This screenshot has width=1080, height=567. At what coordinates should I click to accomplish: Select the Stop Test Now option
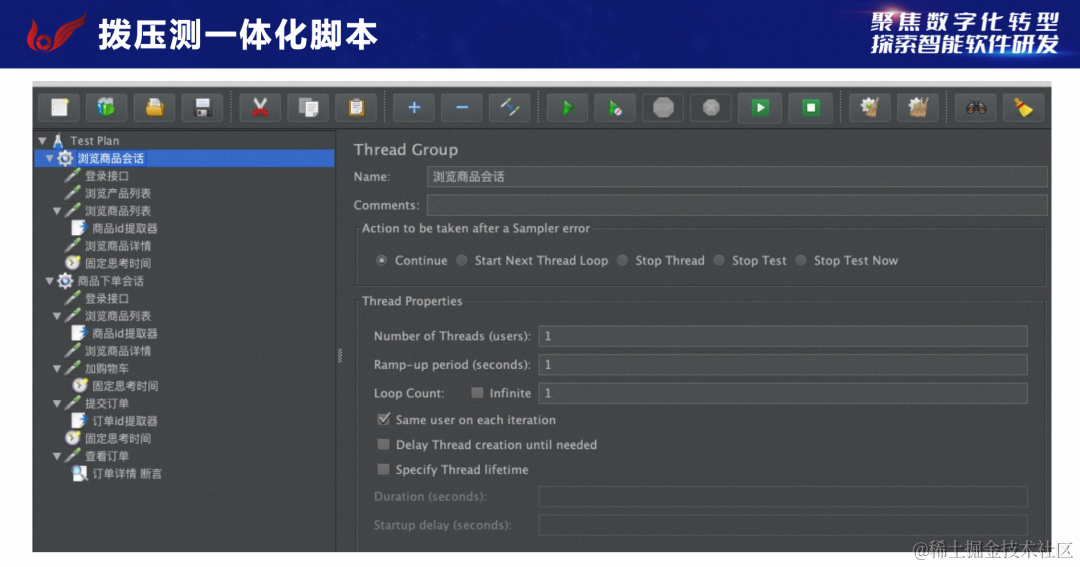pos(801,260)
